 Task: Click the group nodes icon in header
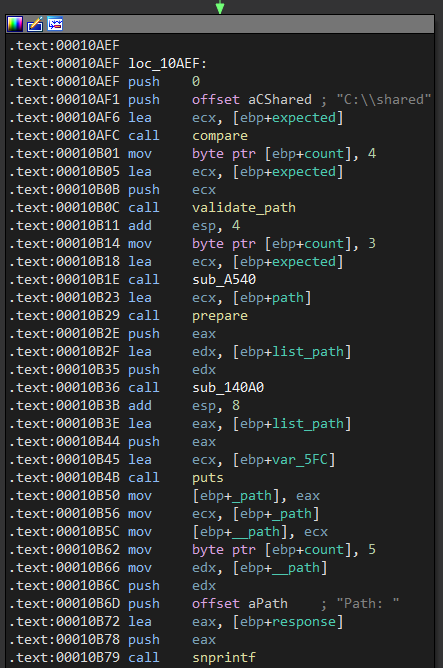(x=55, y=24)
